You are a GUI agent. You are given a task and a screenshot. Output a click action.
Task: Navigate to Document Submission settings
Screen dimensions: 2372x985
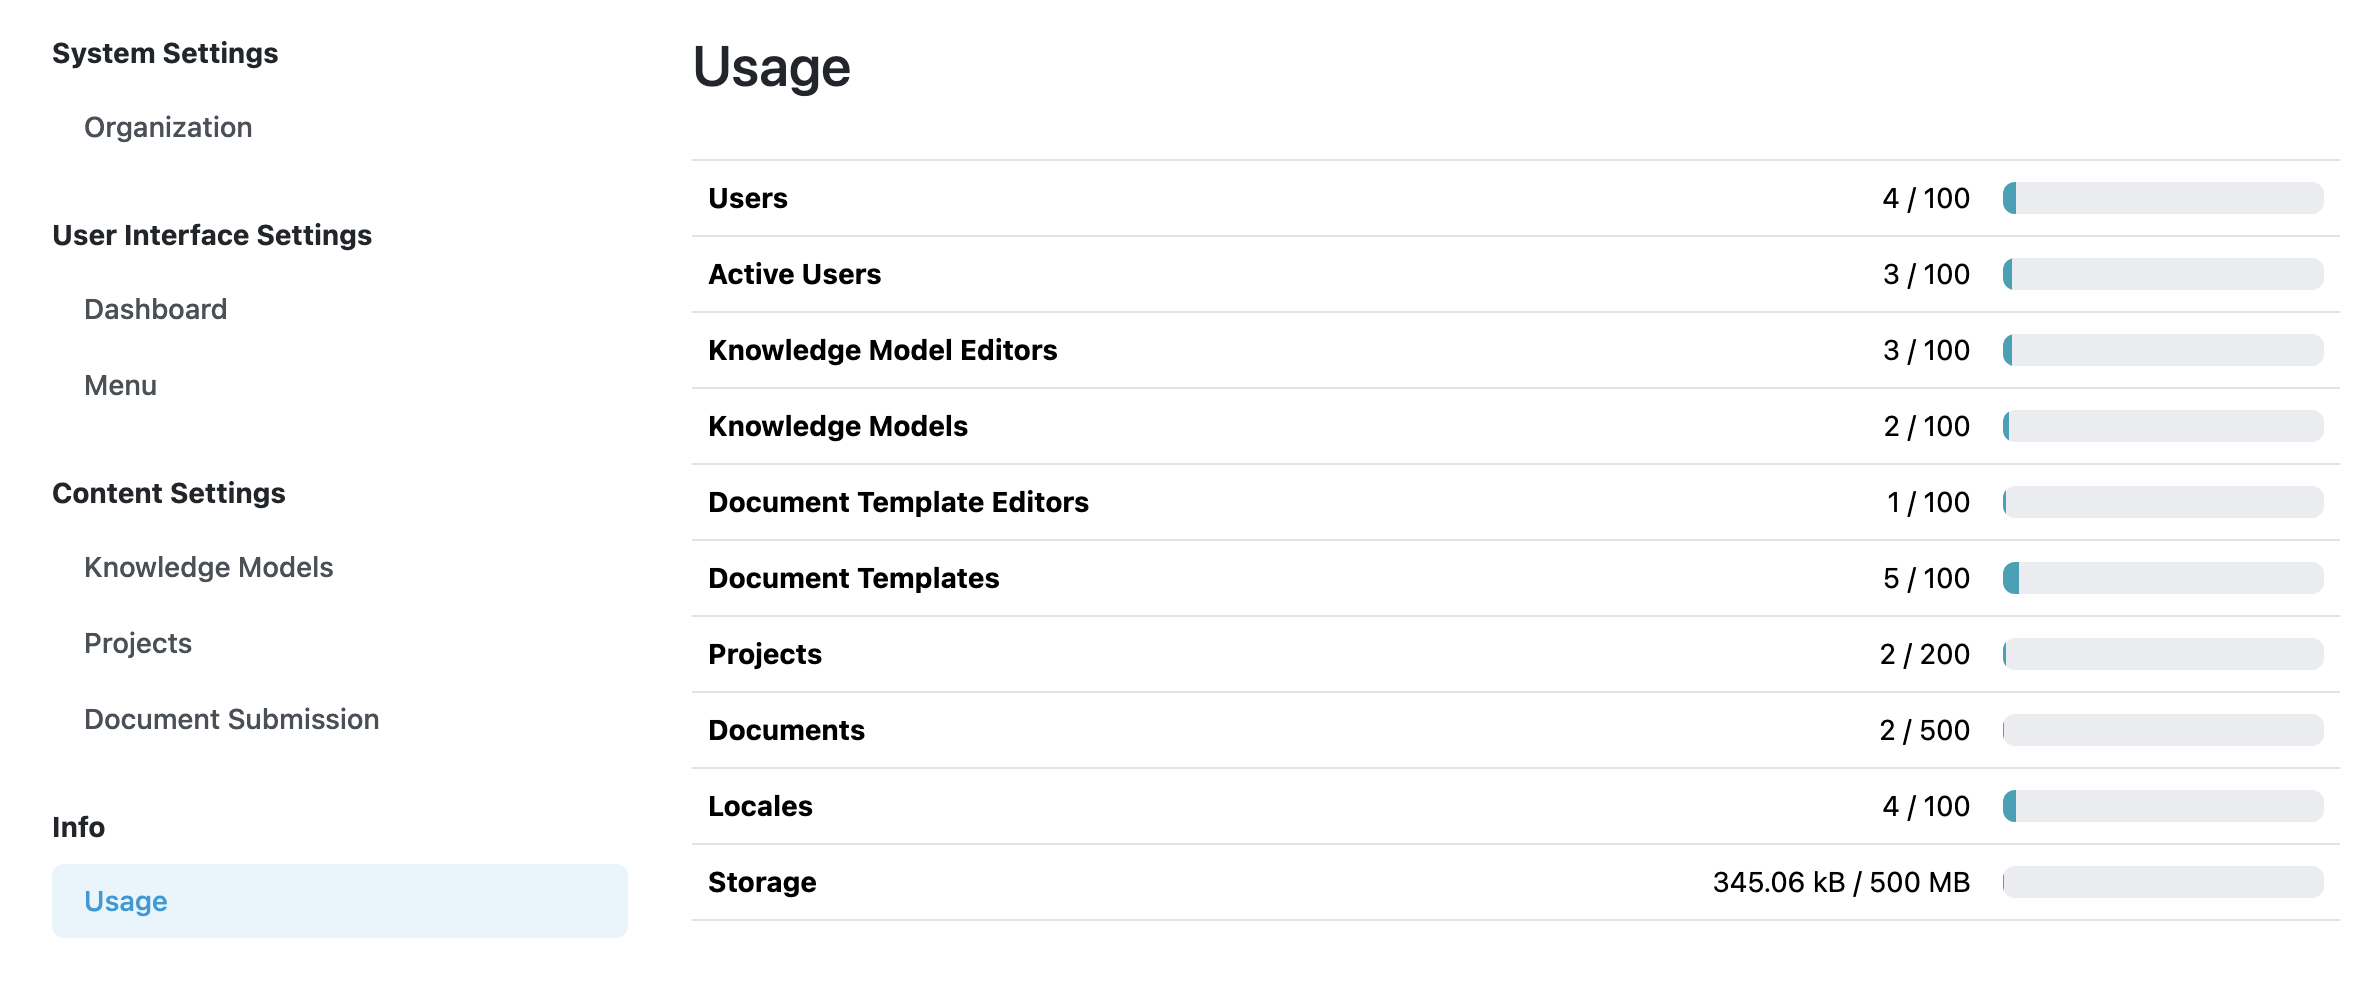[231, 719]
